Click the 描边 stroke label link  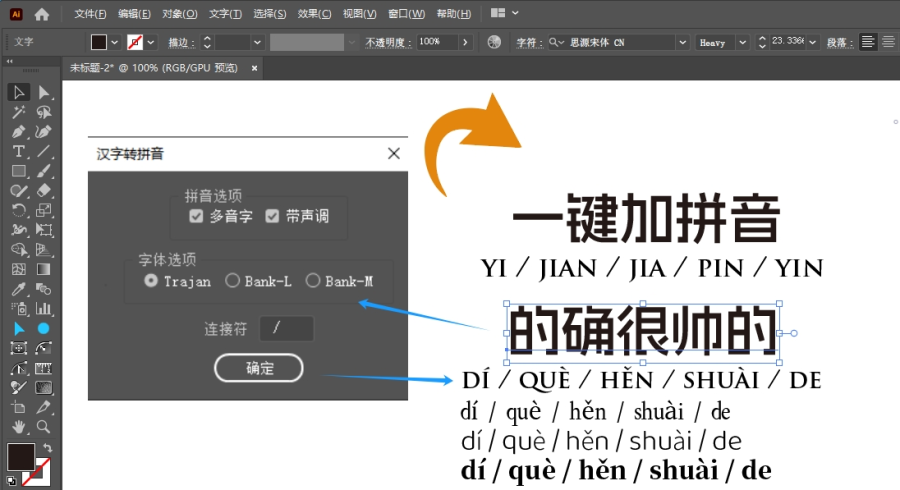coord(181,42)
